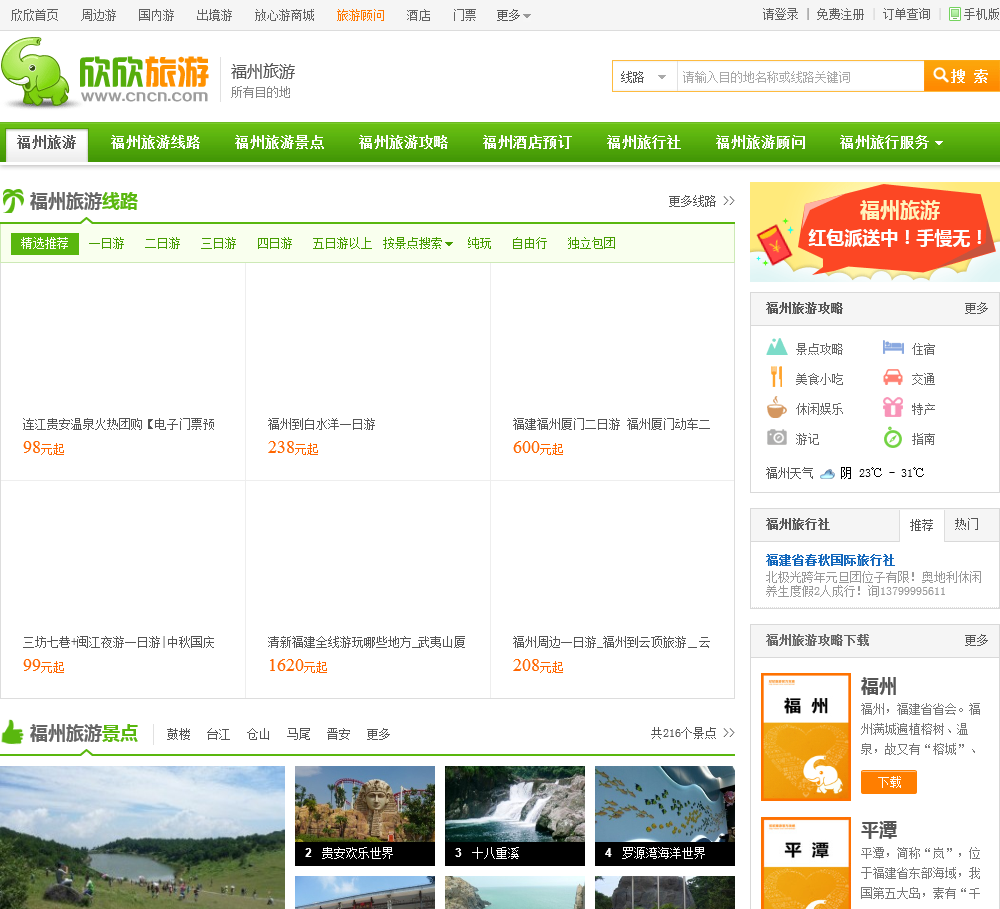This screenshot has height=909, width=1000.
Task: Select the 一日游 route tab
Action: (107, 243)
